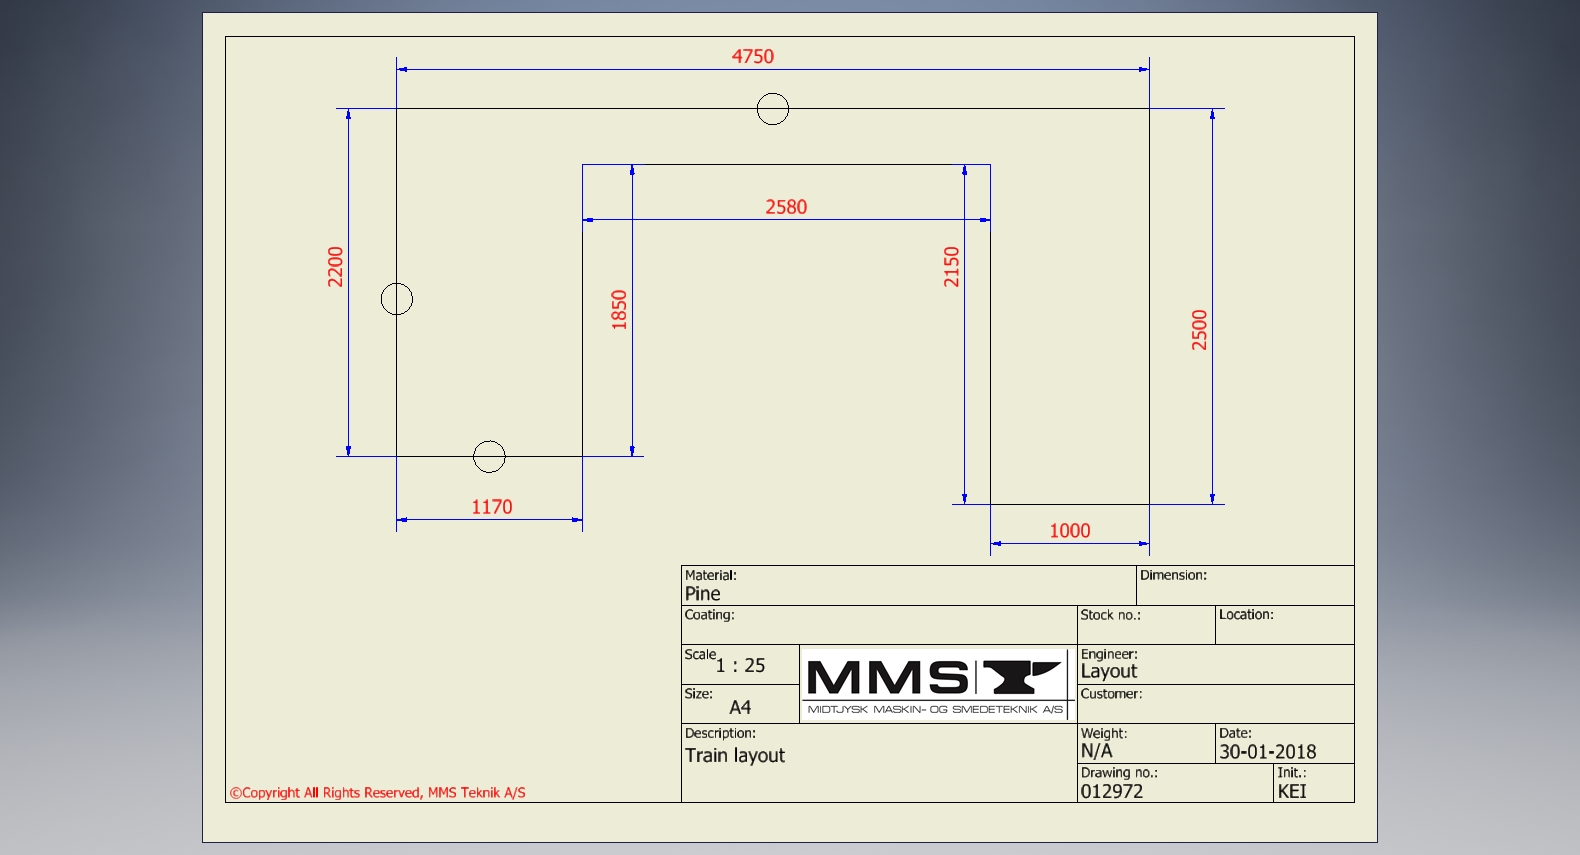Click the "Customer:" title block field

tap(1216, 704)
